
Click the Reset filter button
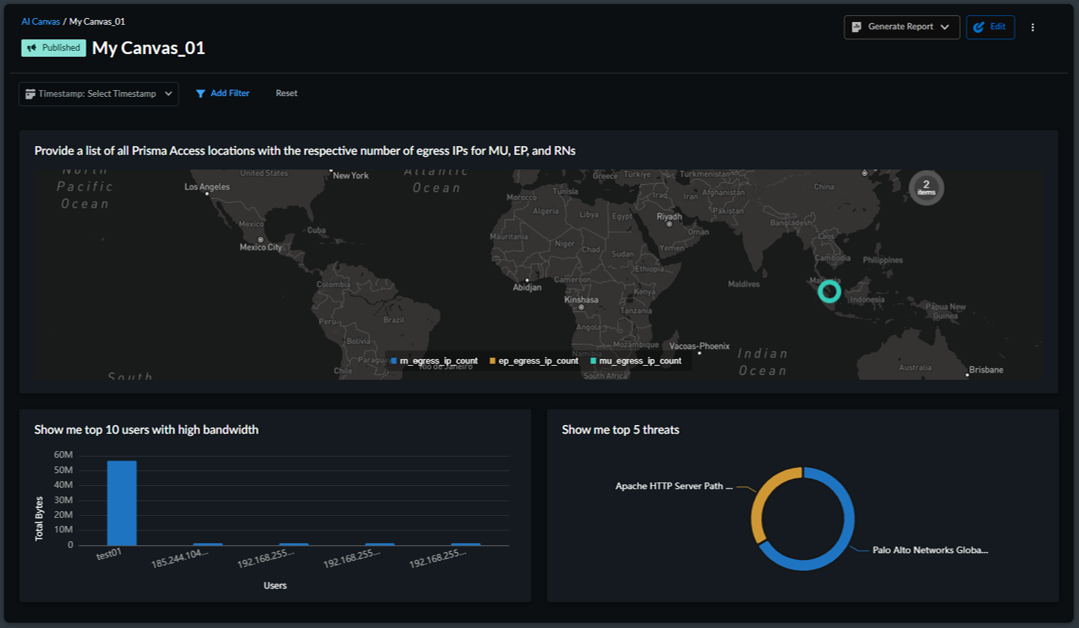286,93
